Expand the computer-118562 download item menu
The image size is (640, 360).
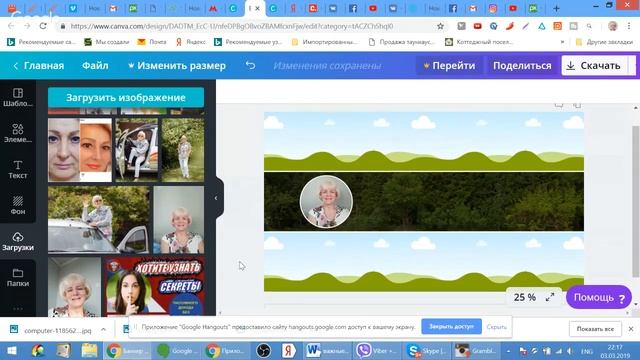click(103, 329)
